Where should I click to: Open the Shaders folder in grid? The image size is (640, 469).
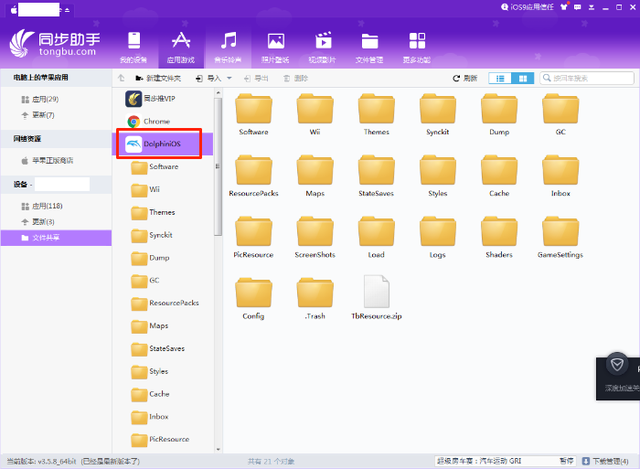pyautogui.click(x=499, y=237)
